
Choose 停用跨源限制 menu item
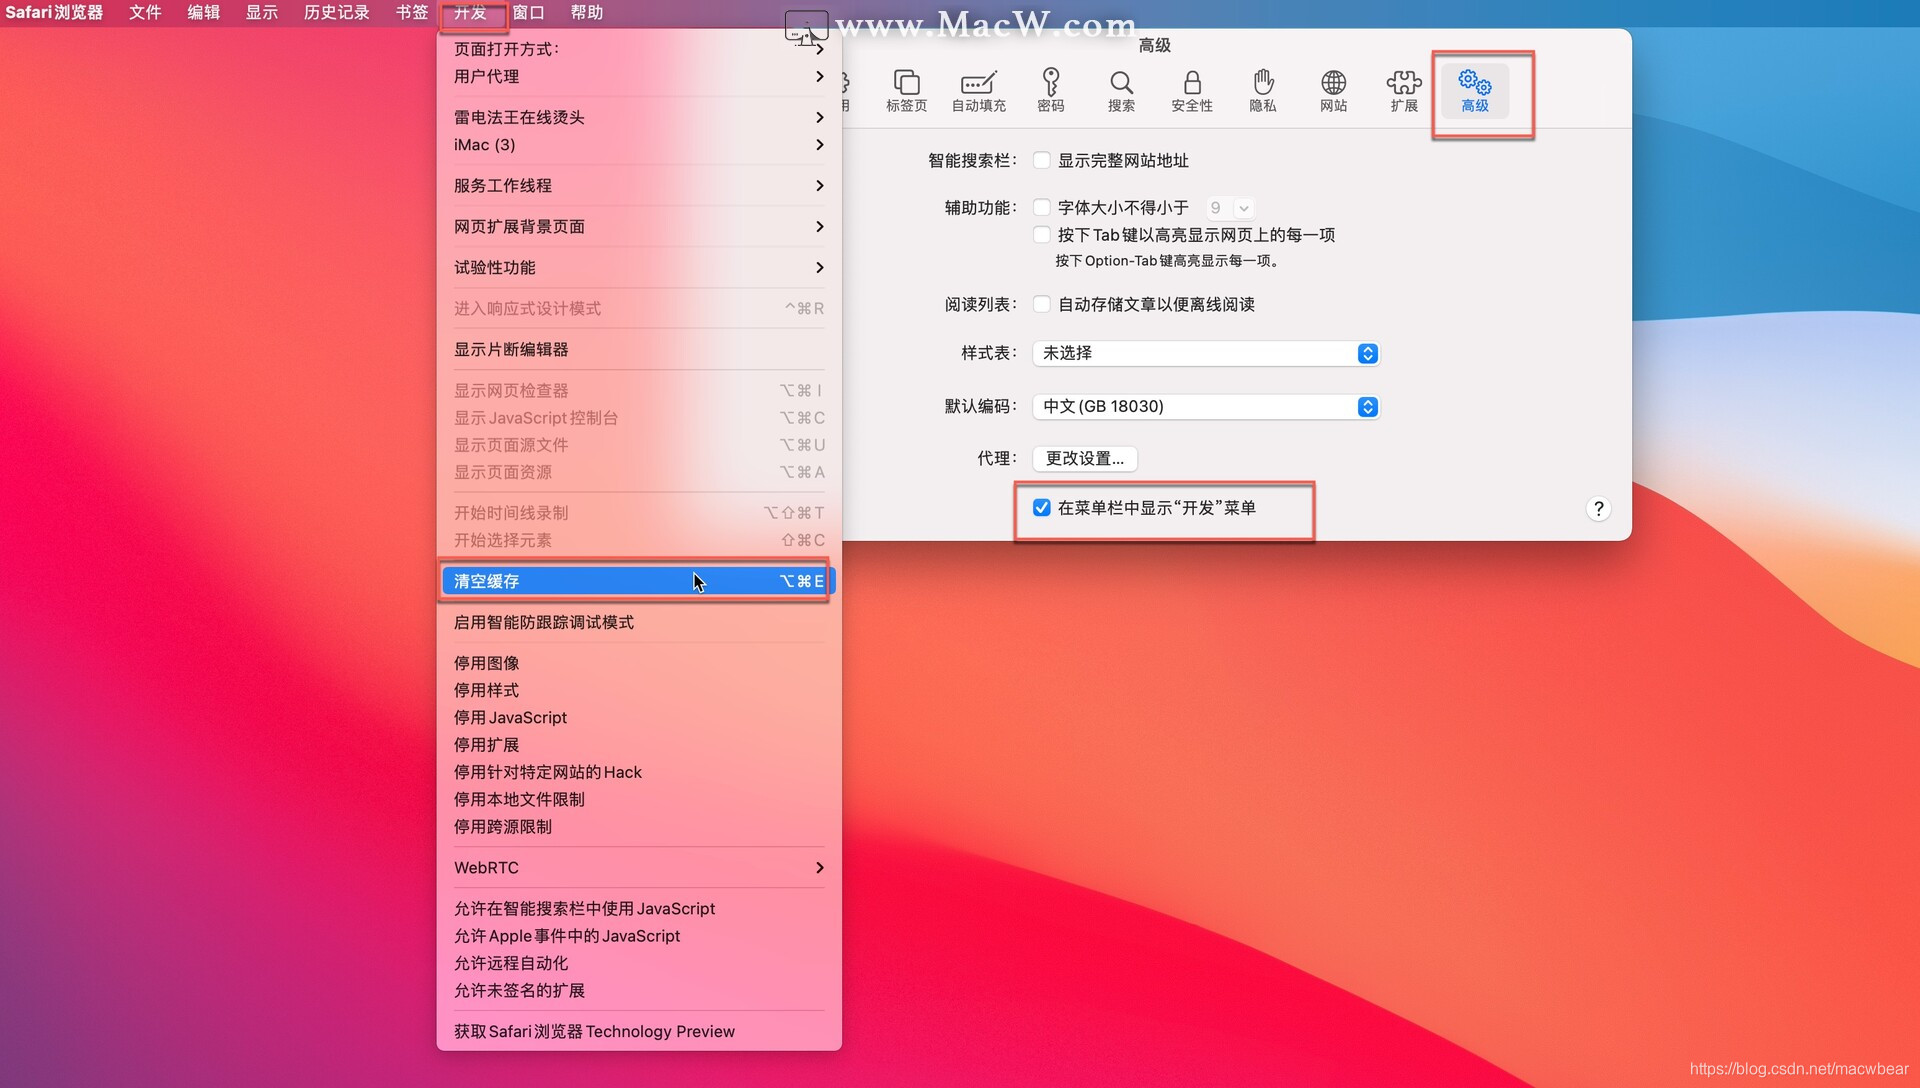point(639,827)
